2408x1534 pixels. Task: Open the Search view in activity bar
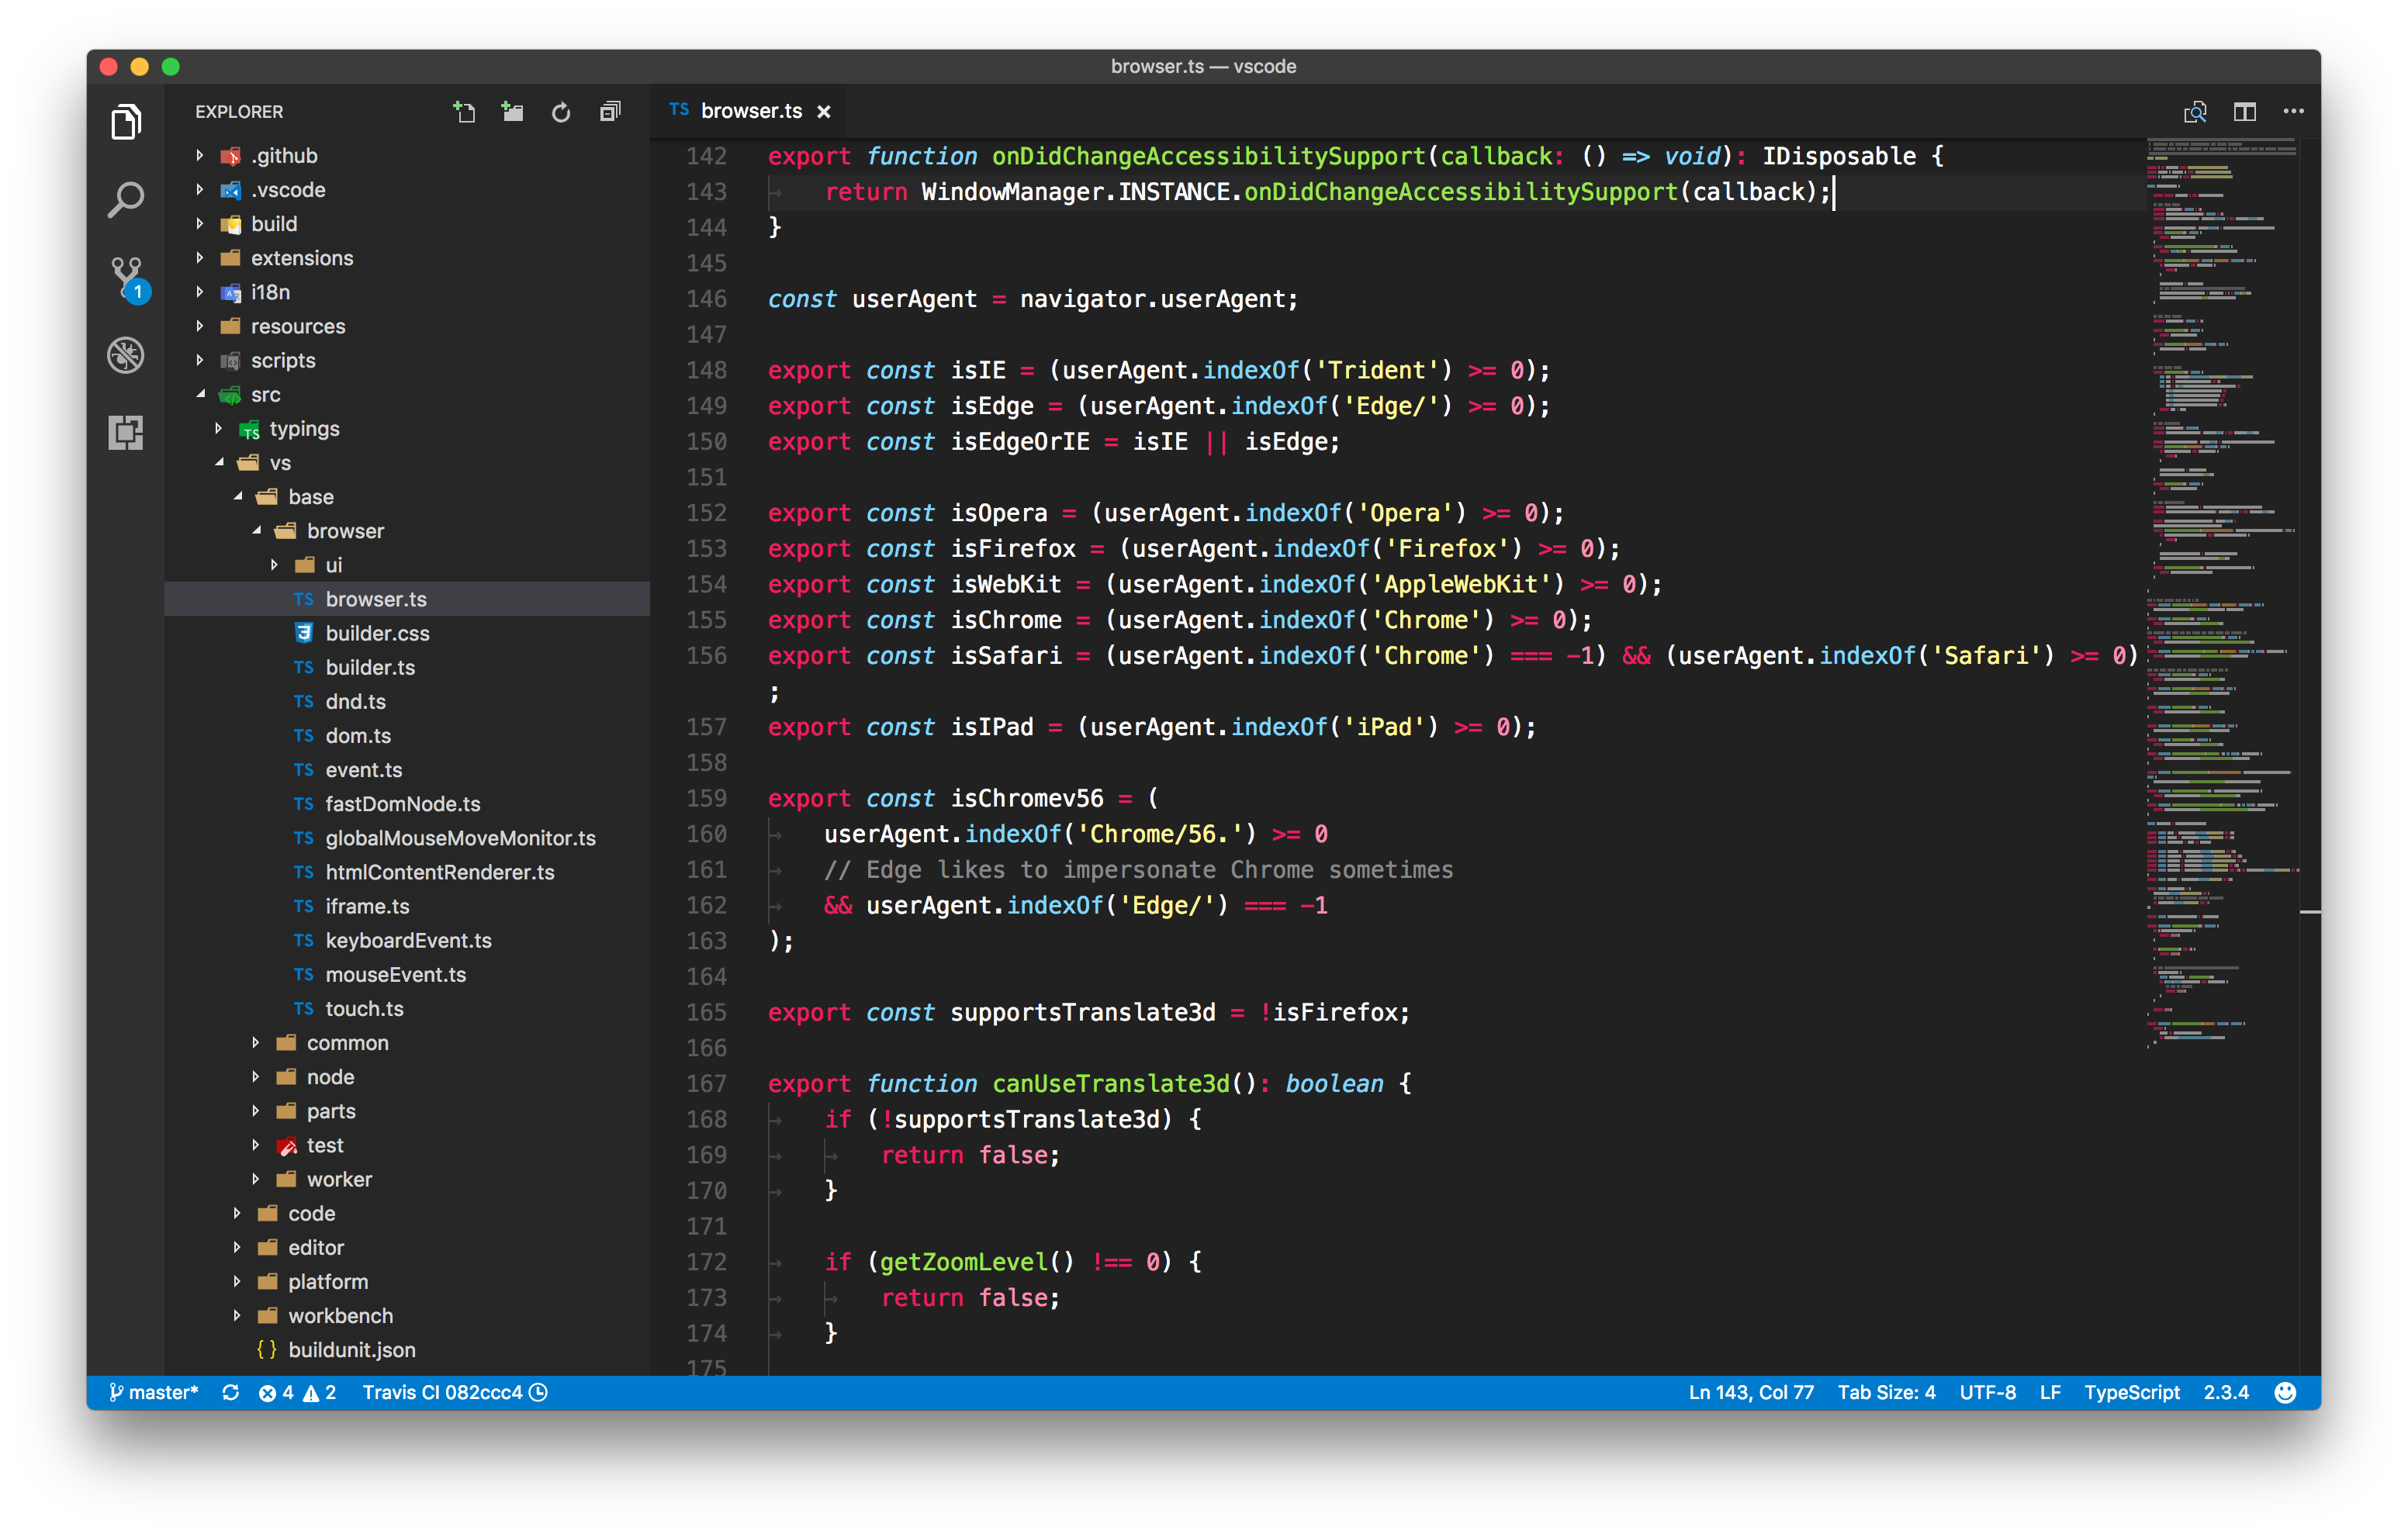(126, 200)
